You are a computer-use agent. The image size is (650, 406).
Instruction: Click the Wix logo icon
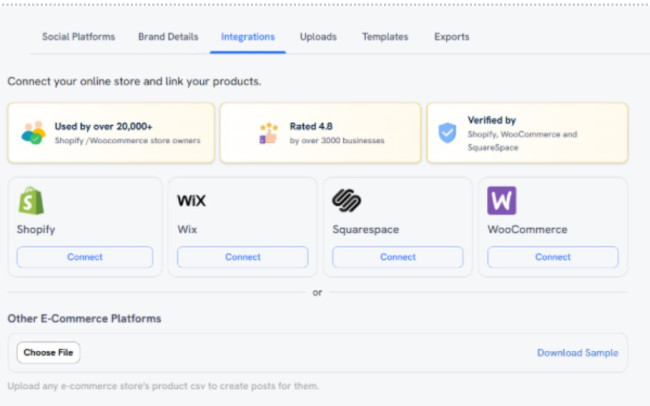point(191,200)
